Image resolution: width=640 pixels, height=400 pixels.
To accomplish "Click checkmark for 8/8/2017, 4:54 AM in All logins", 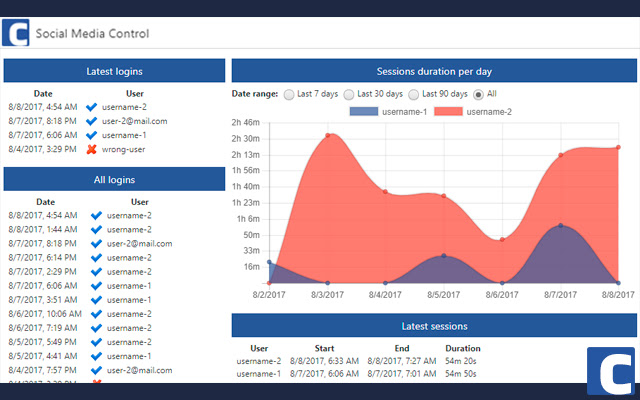I will pos(96,216).
